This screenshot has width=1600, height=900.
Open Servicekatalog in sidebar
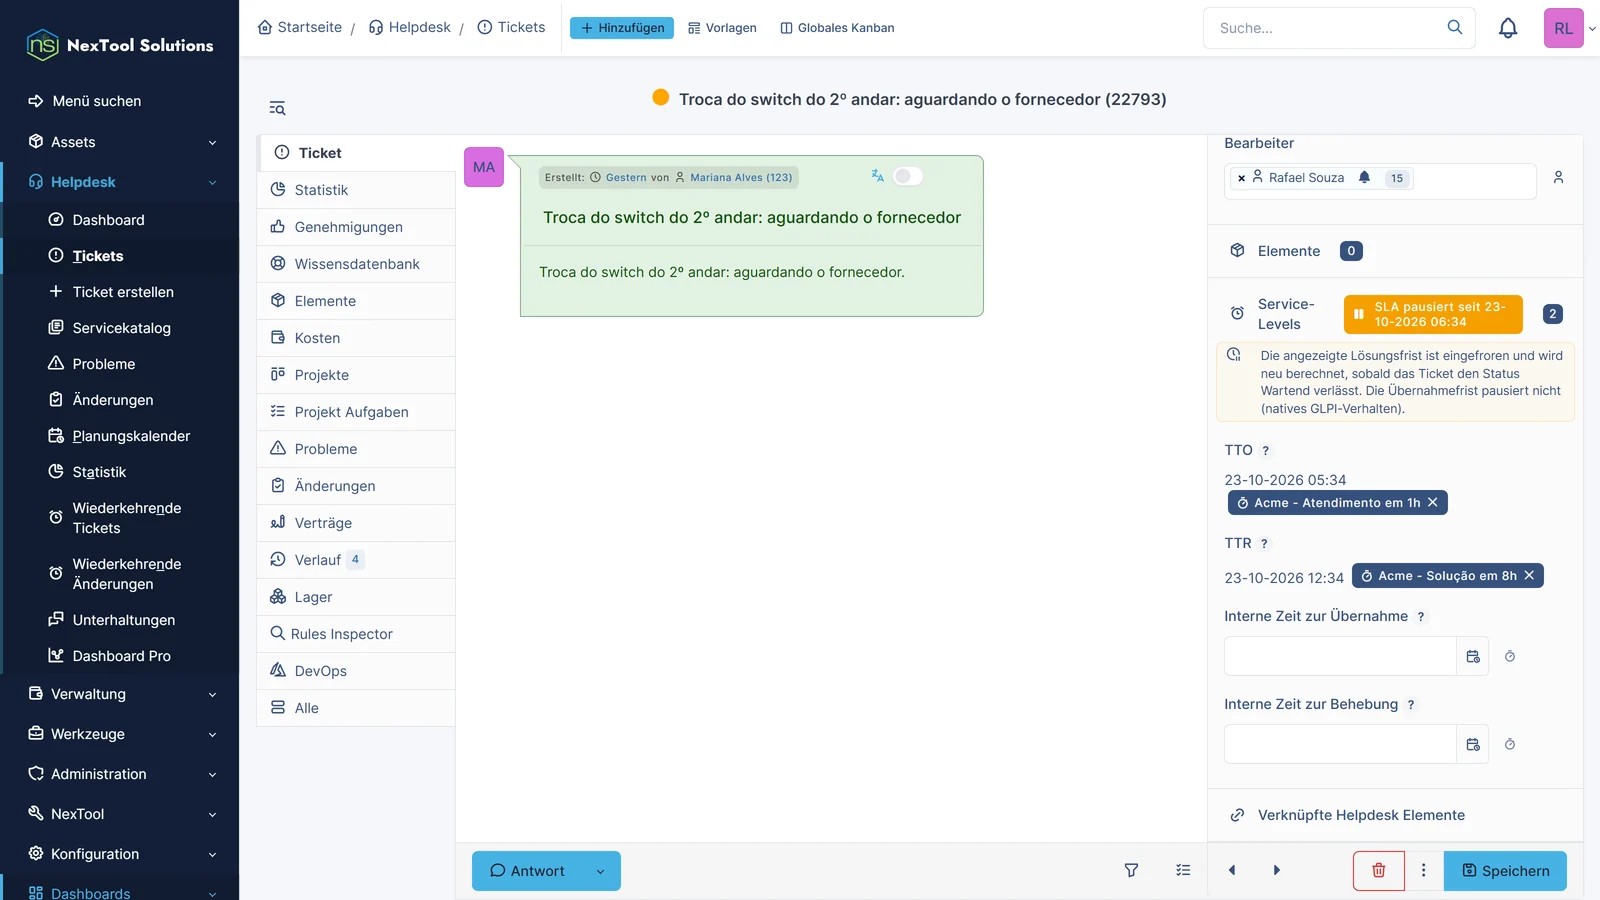tap(120, 328)
